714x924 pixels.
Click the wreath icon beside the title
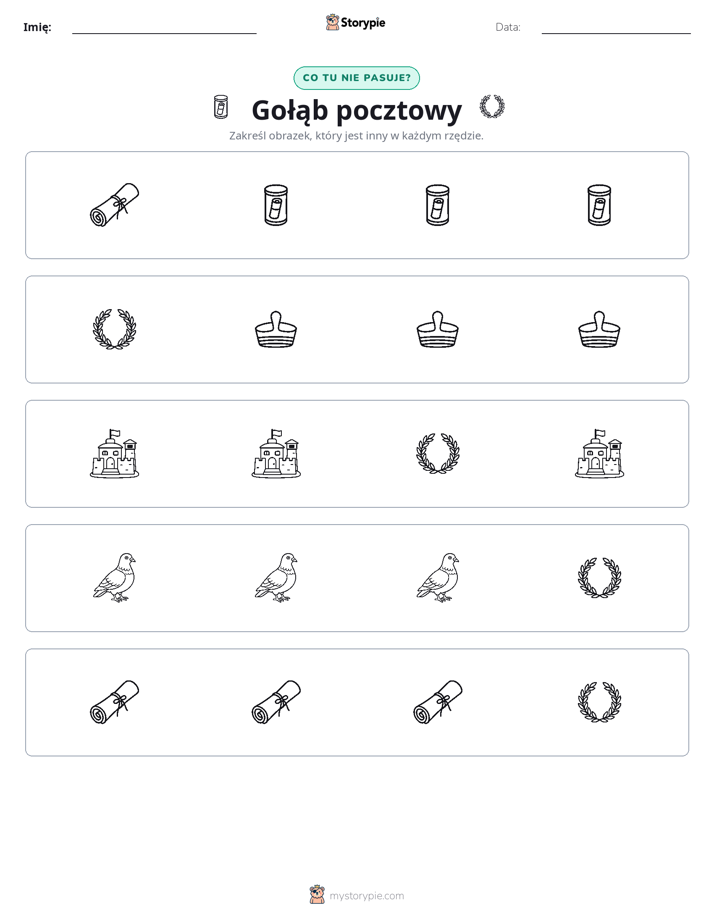pos(492,107)
